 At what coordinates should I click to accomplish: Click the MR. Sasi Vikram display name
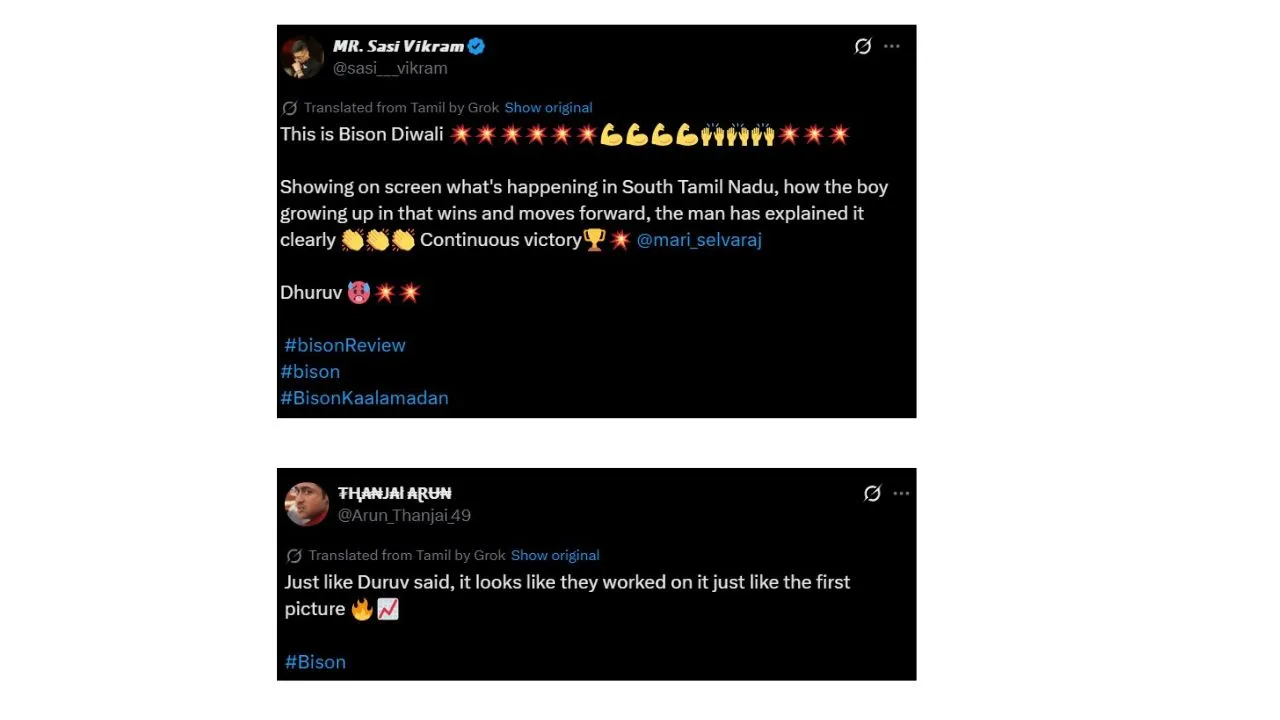pyautogui.click(x=398, y=46)
